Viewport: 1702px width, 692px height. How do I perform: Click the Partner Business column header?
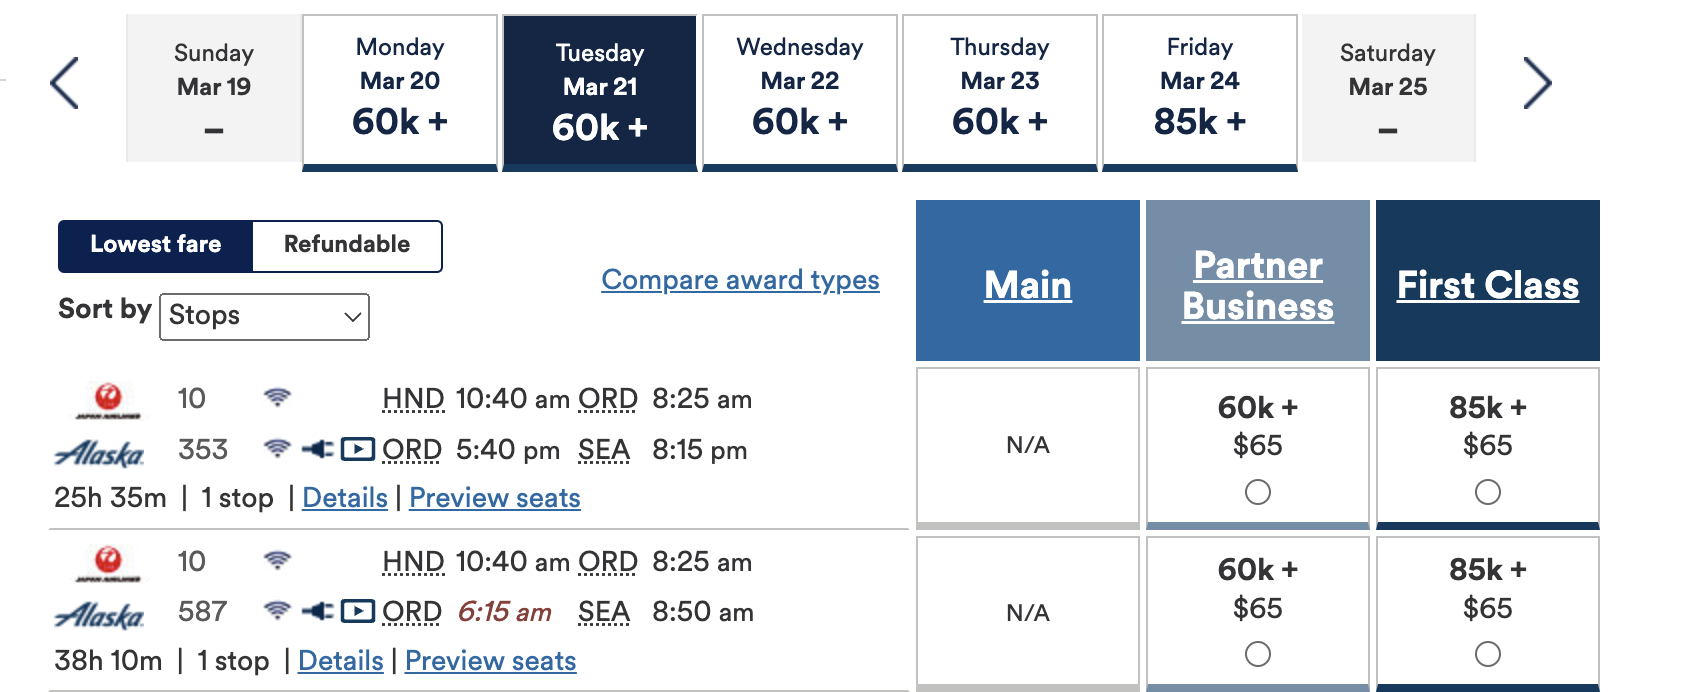1258,285
